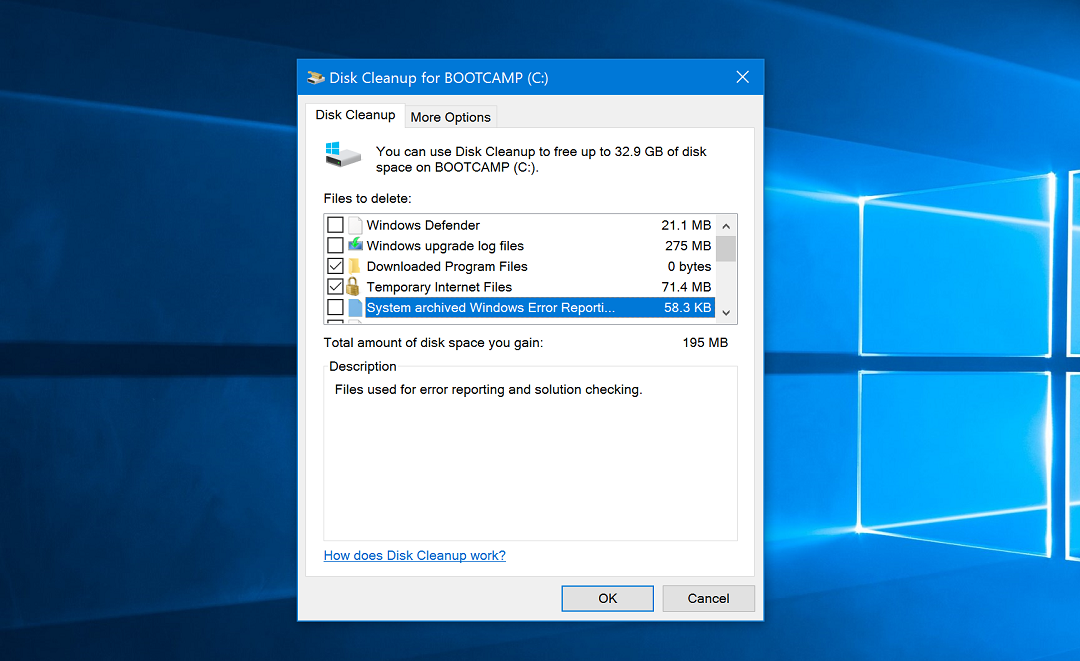The height and width of the screenshot is (661, 1080).
Task: Click the file list scrollbar thumb
Action: [726, 248]
